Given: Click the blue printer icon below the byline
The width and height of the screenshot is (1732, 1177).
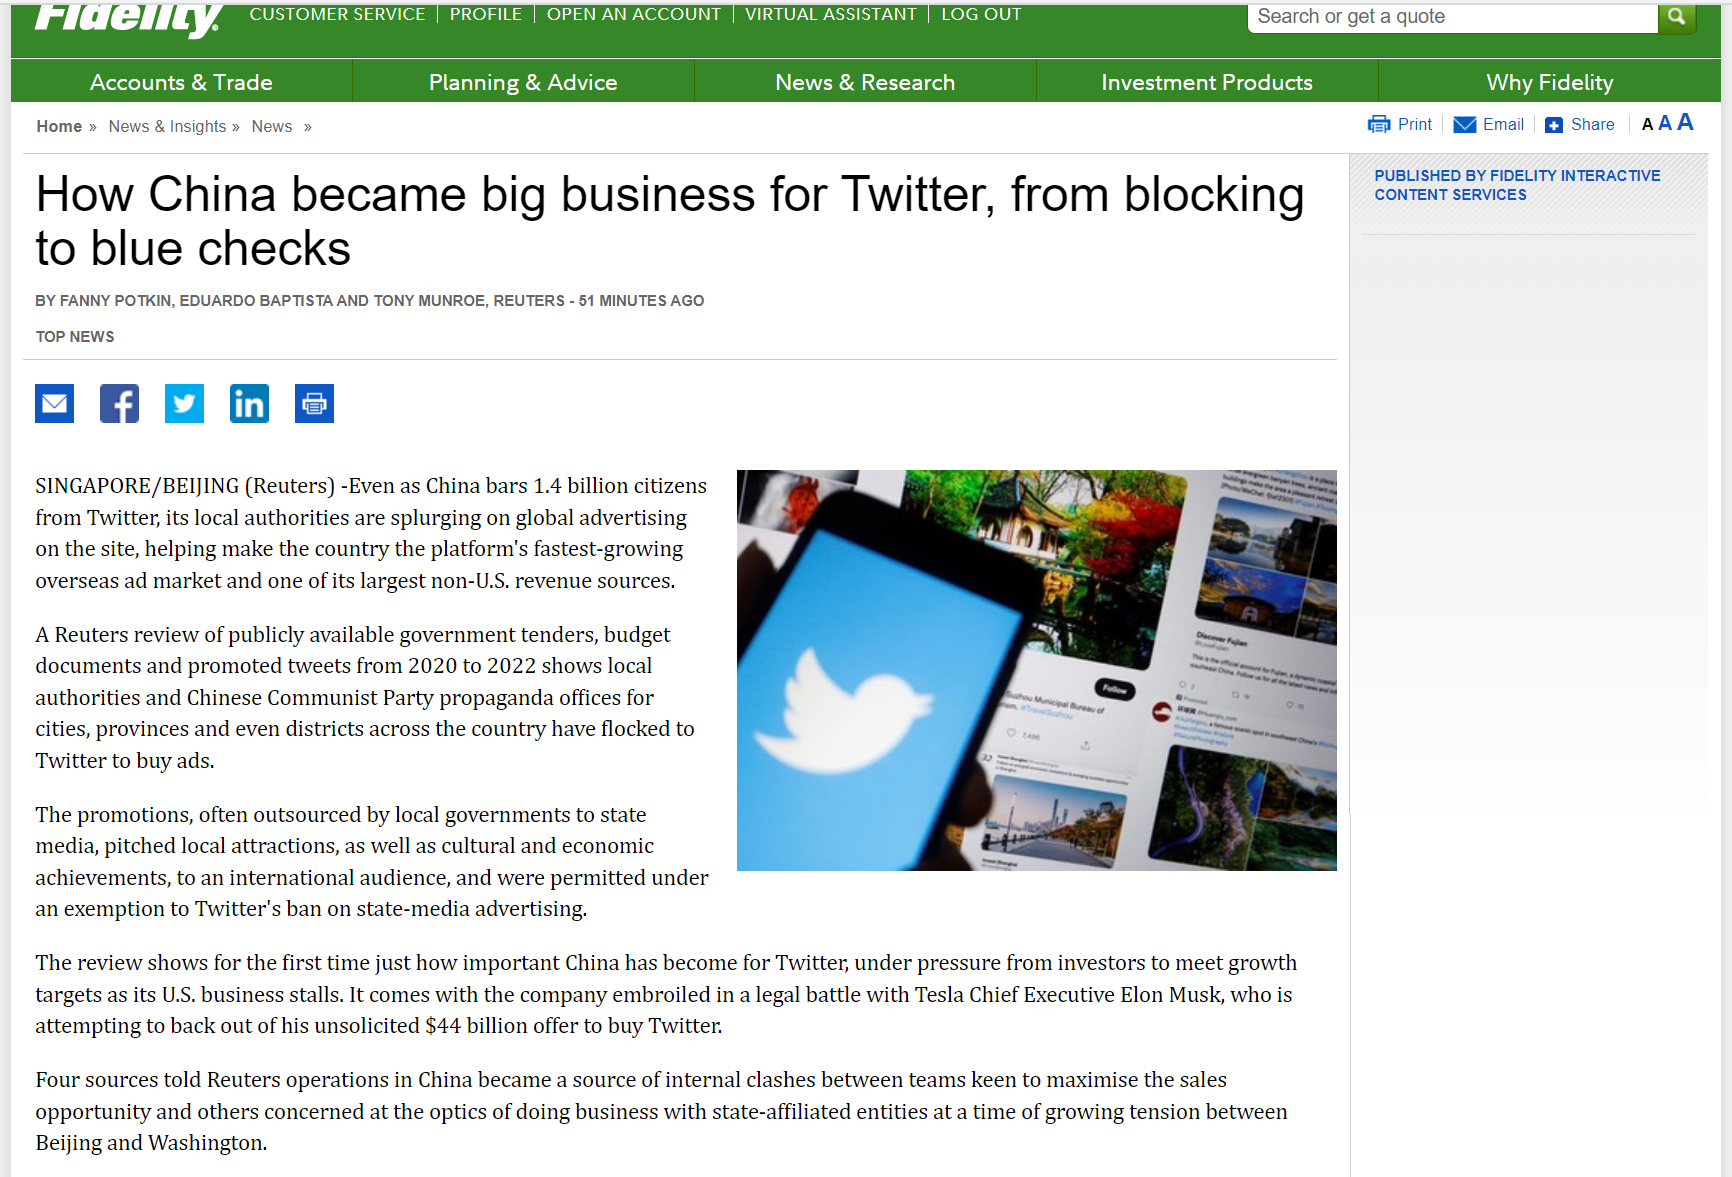Looking at the screenshot, I should click(314, 404).
